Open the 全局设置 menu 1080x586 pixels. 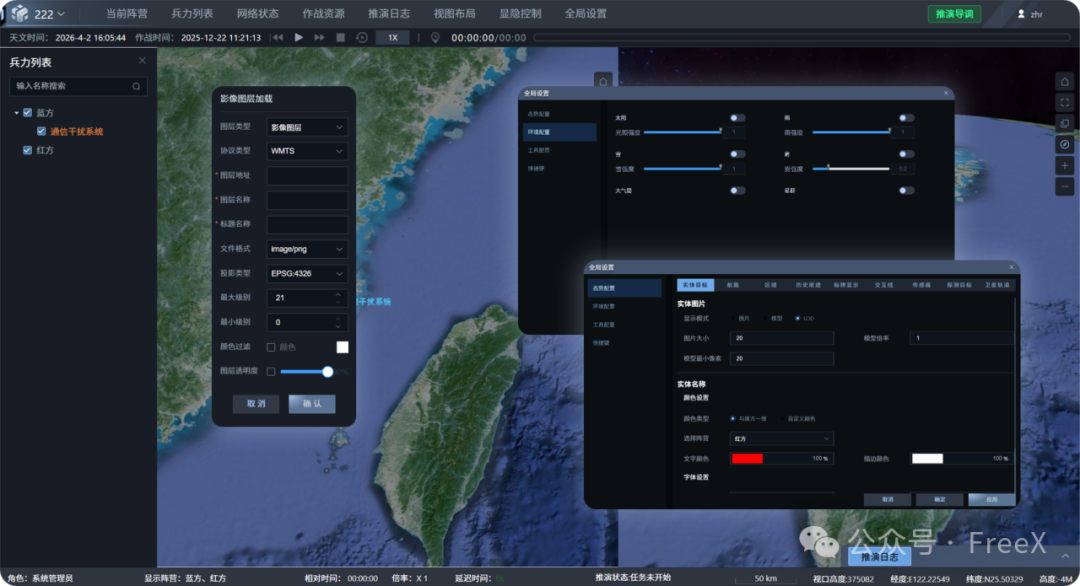click(x=585, y=13)
